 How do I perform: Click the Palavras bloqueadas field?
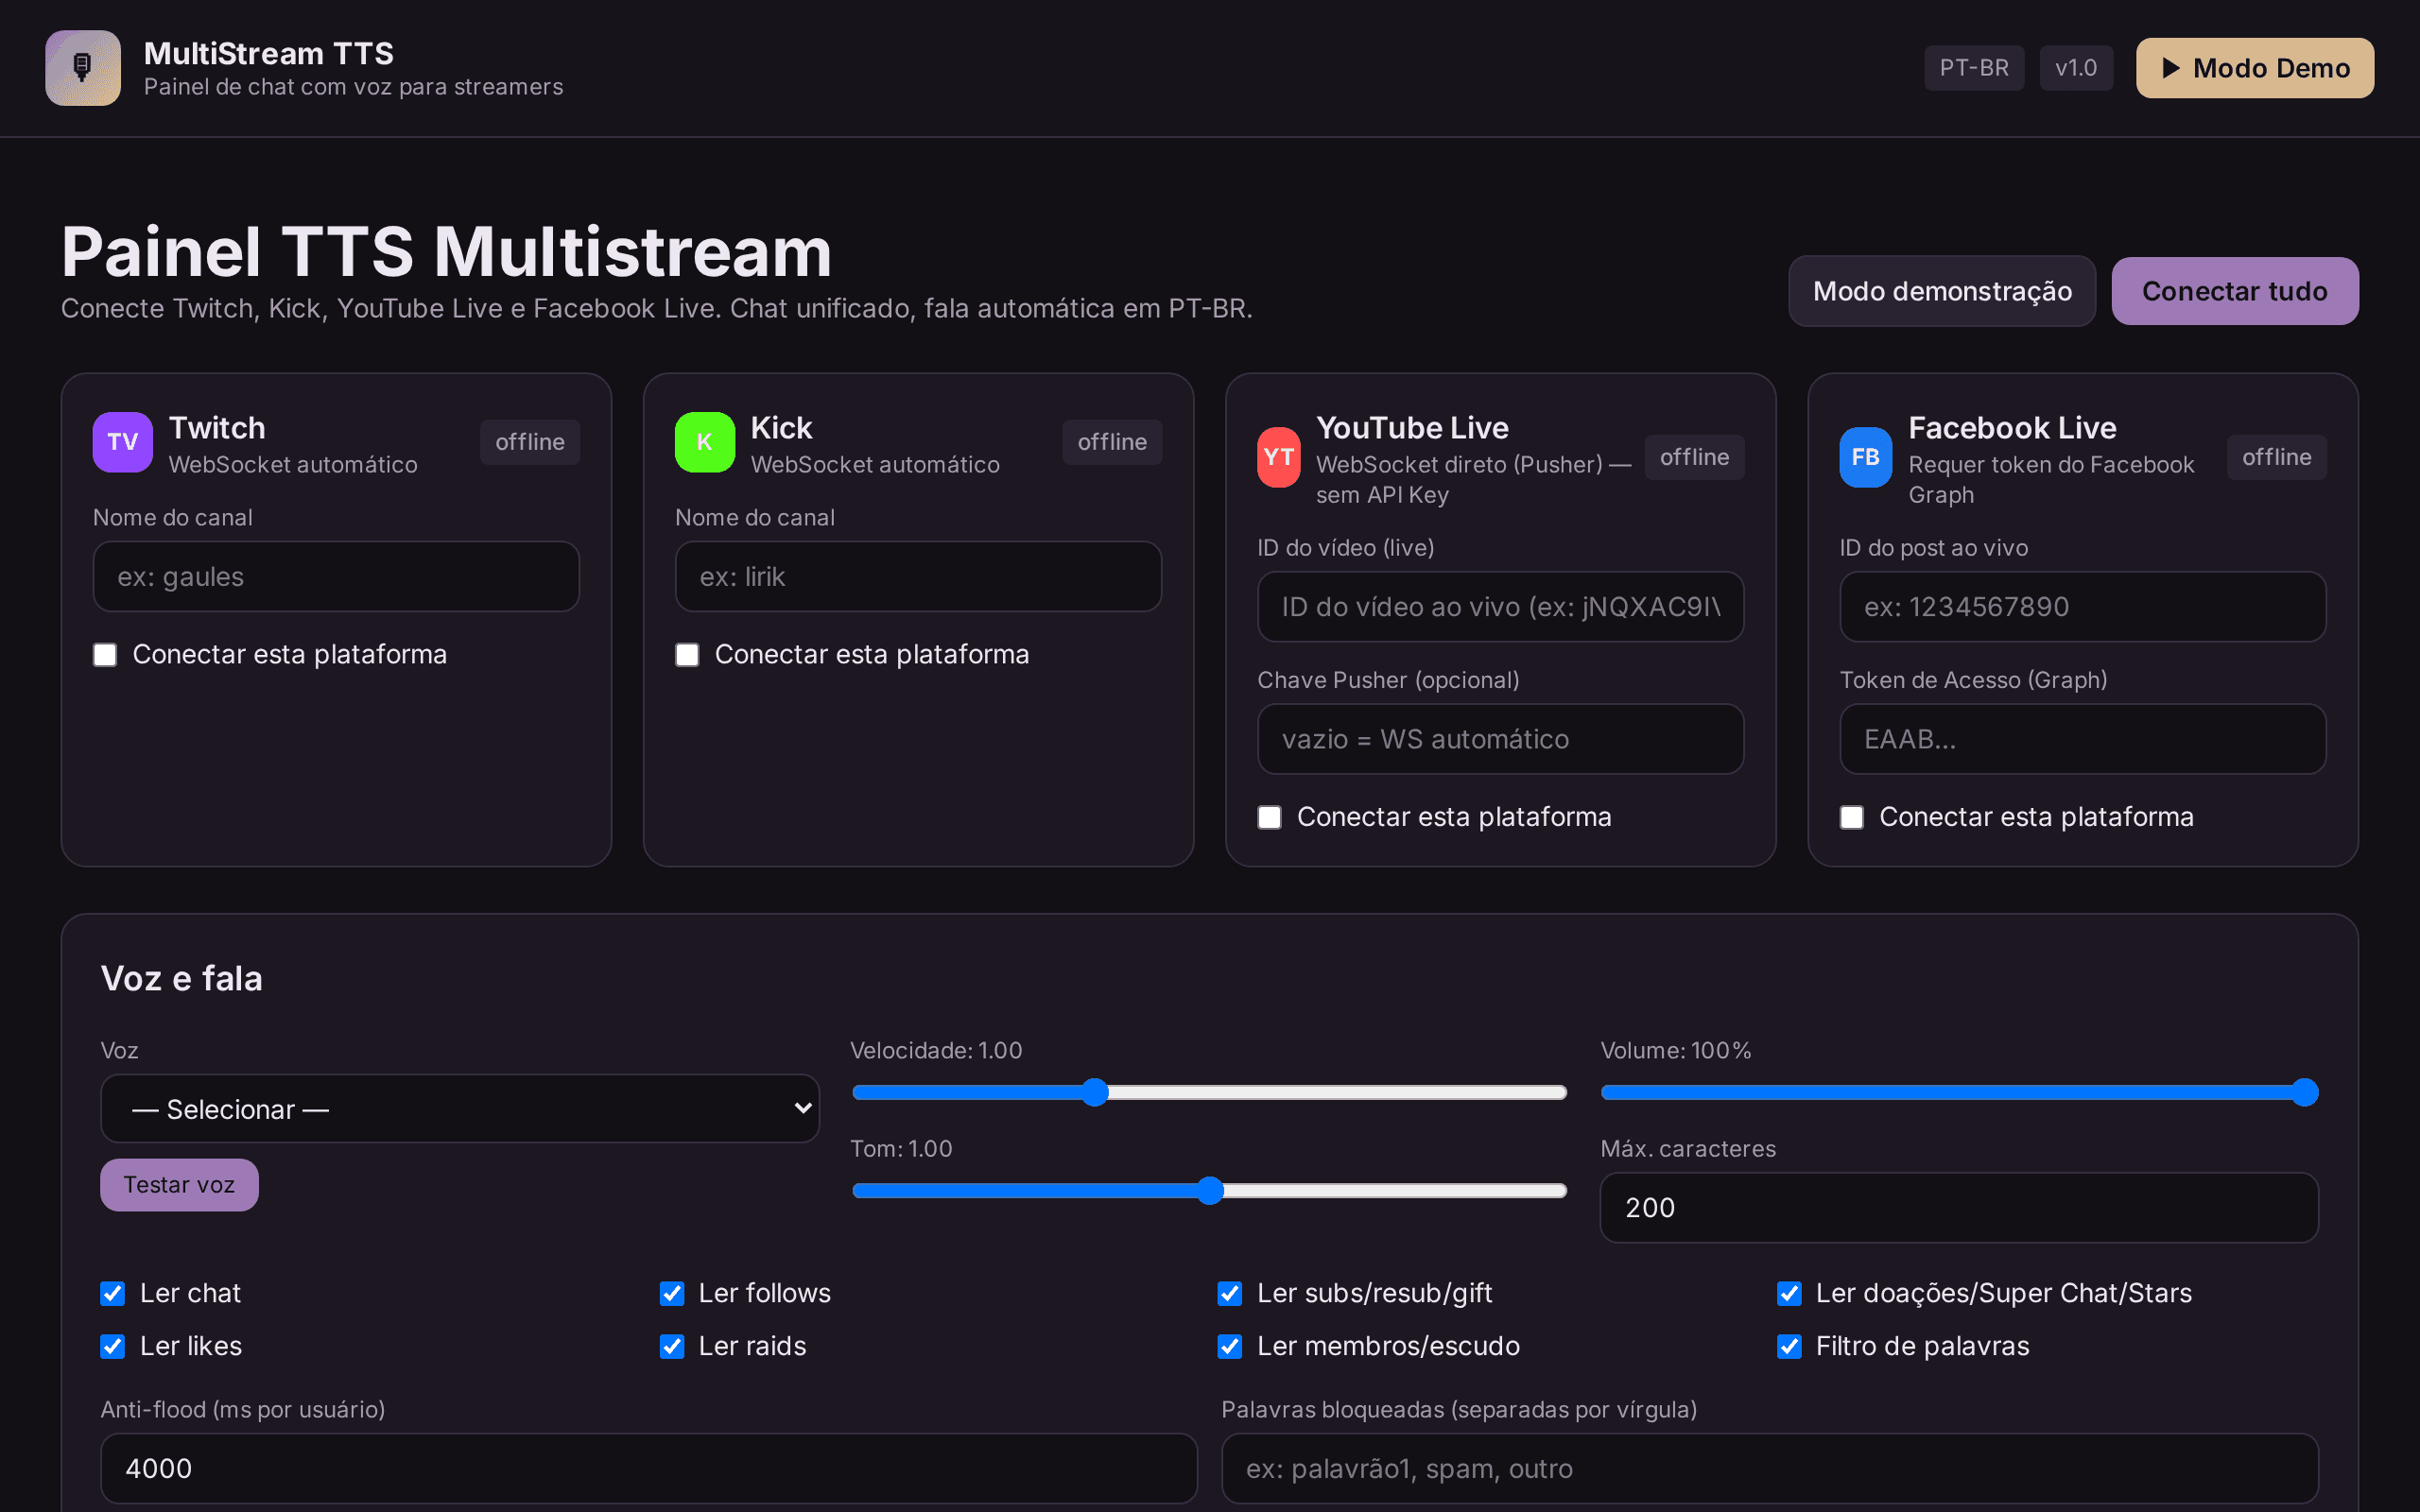(x=1770, y=1469)
